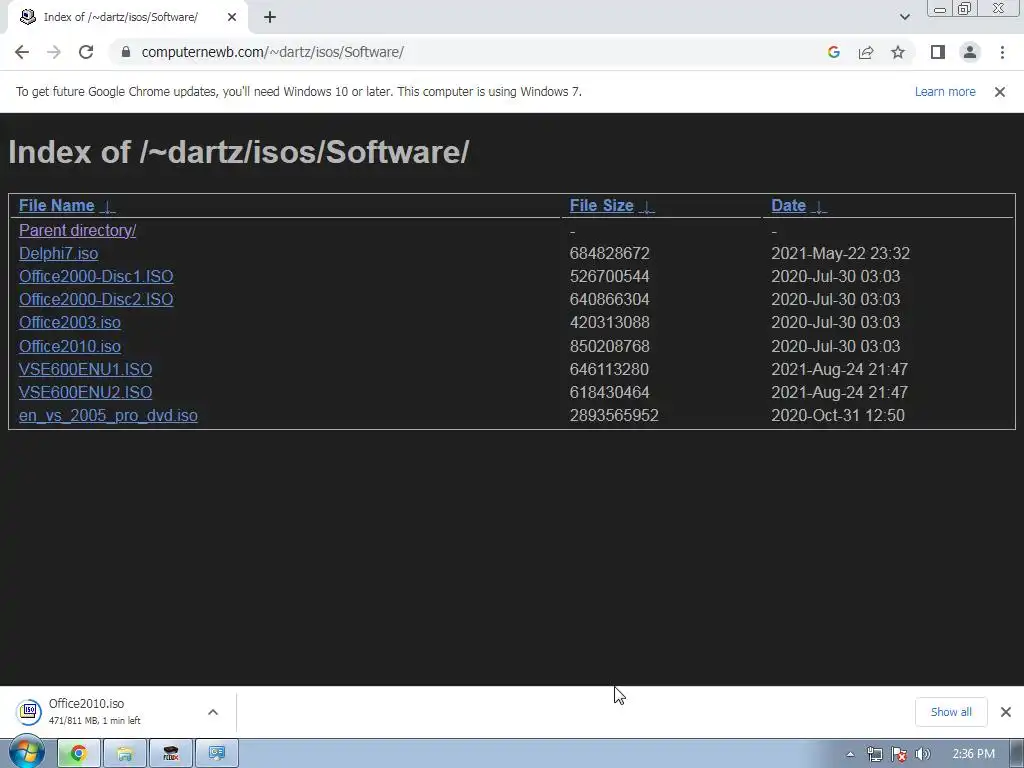Viewport: 1024px width, 768px height.
Task: Open Windows Start menu
Action: (26, 752)
